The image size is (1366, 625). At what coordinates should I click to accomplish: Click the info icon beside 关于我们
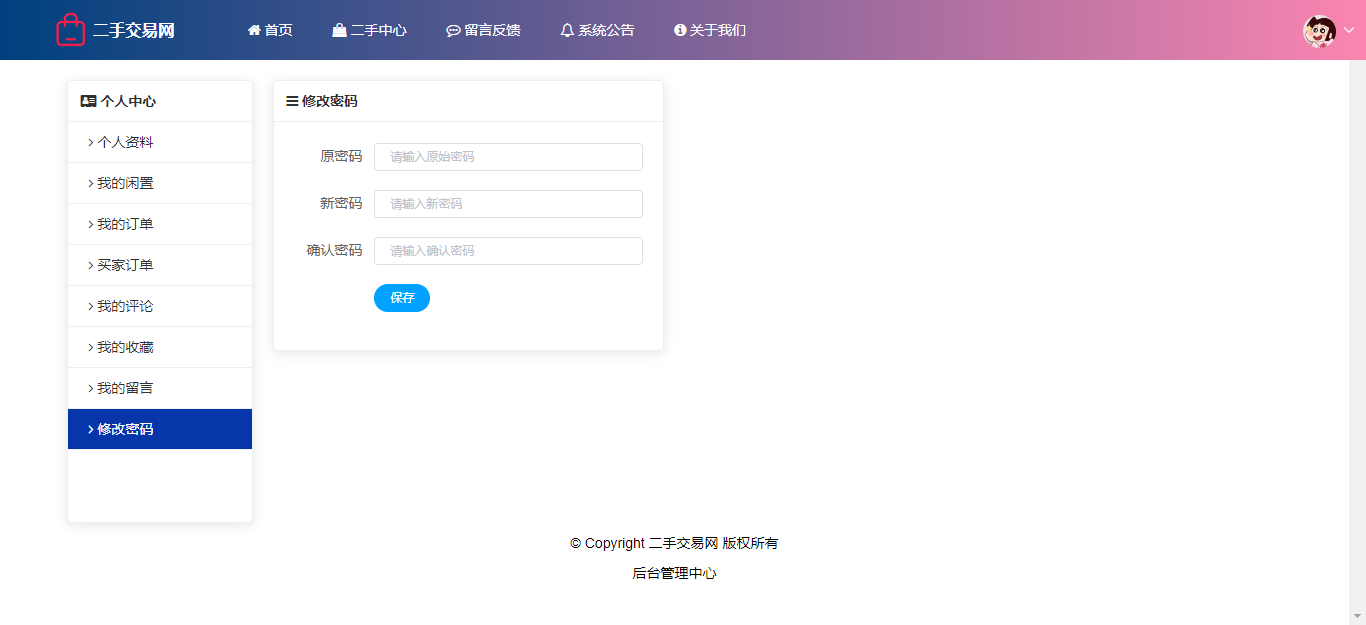click(680, 30)
